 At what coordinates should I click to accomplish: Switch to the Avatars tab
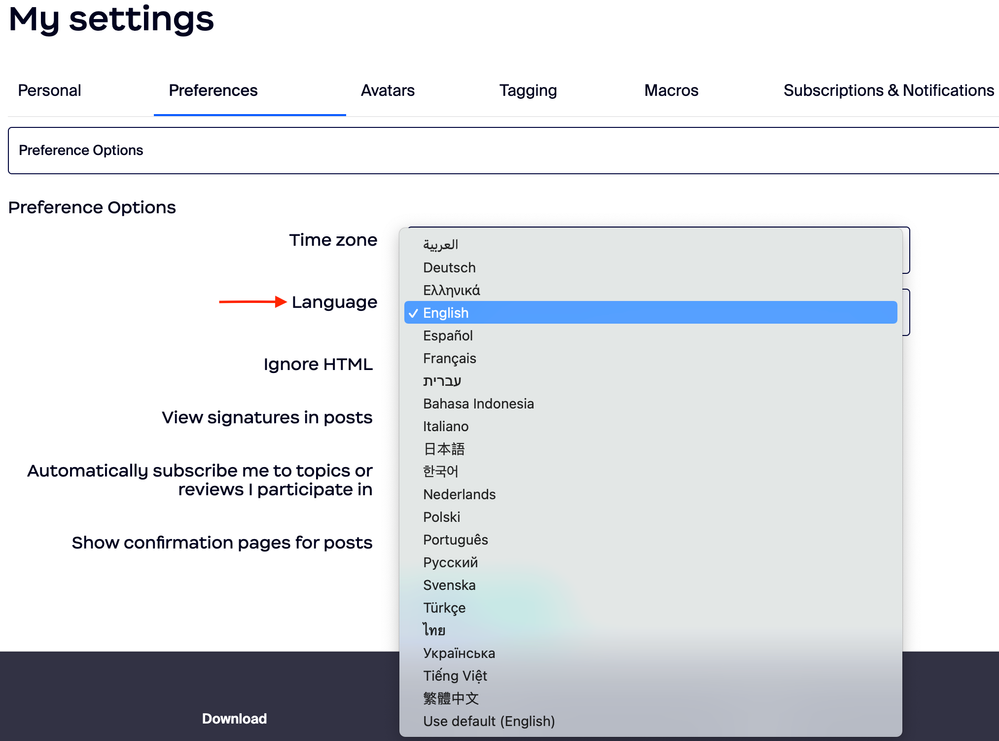click(x=388, y=91)
